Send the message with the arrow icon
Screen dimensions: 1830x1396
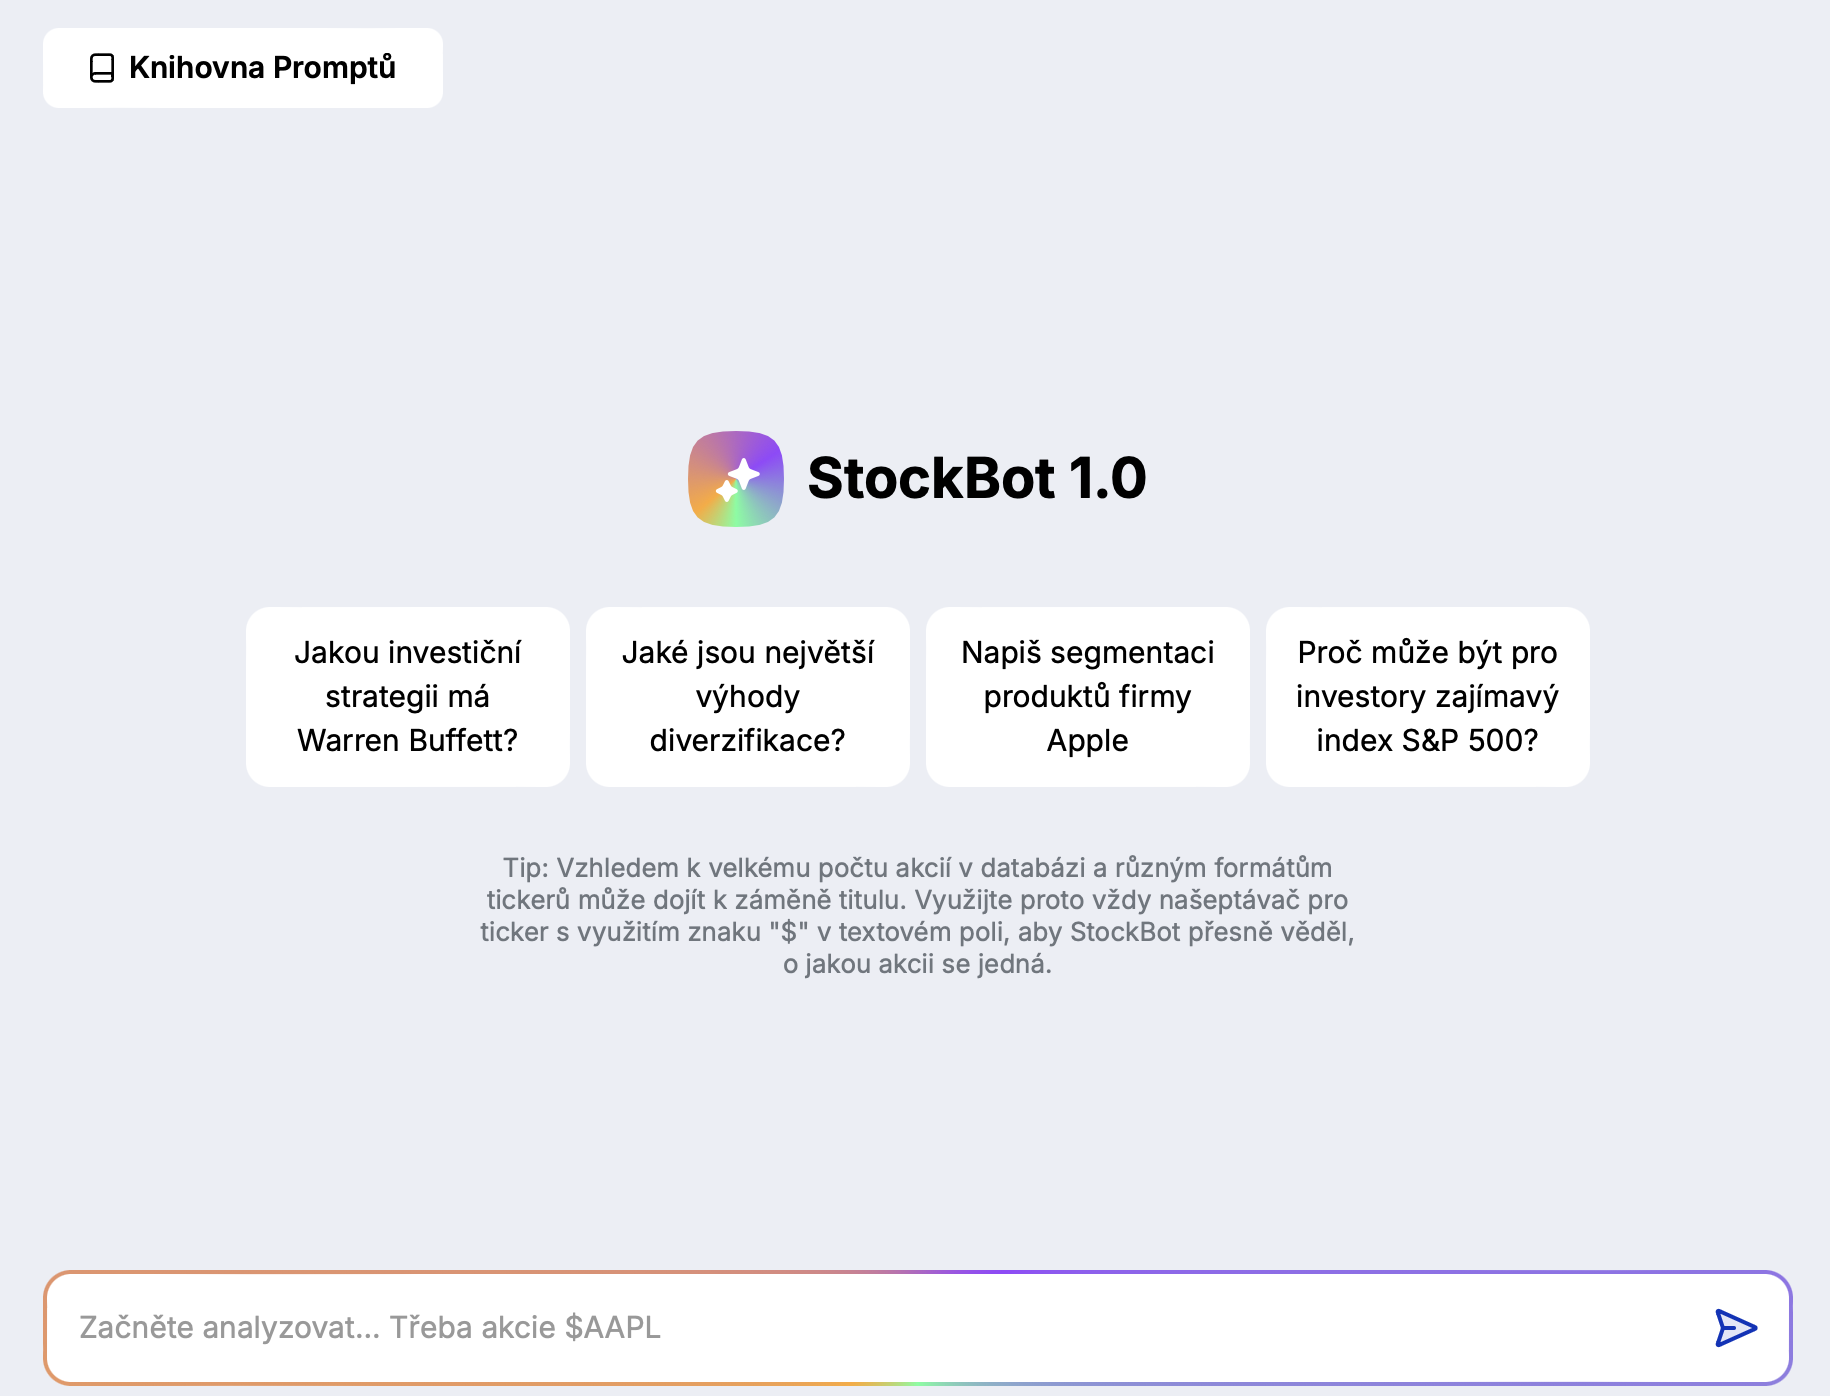[1736, 1328]
